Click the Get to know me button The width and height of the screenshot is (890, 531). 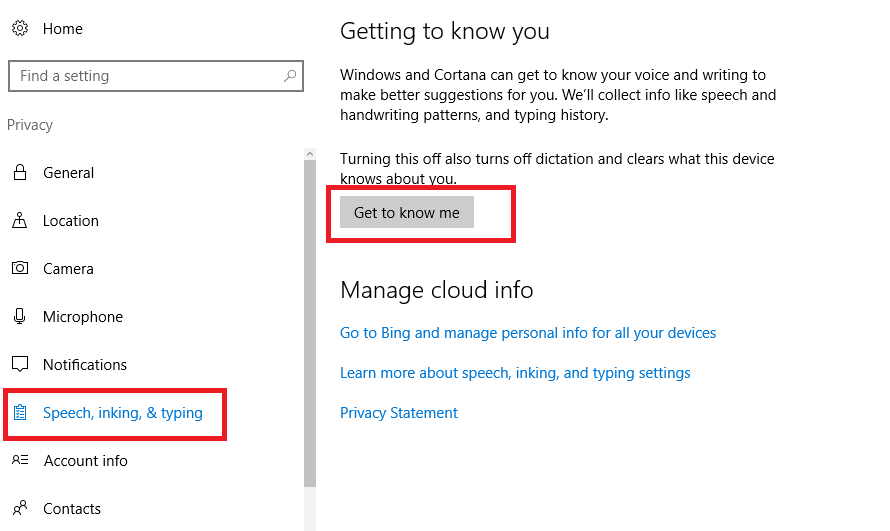click(407, 212)
